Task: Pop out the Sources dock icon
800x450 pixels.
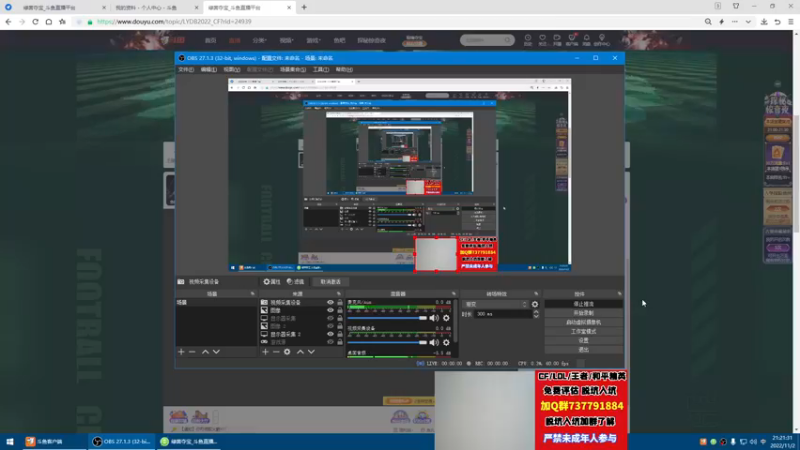Action: tap(339, 294)
